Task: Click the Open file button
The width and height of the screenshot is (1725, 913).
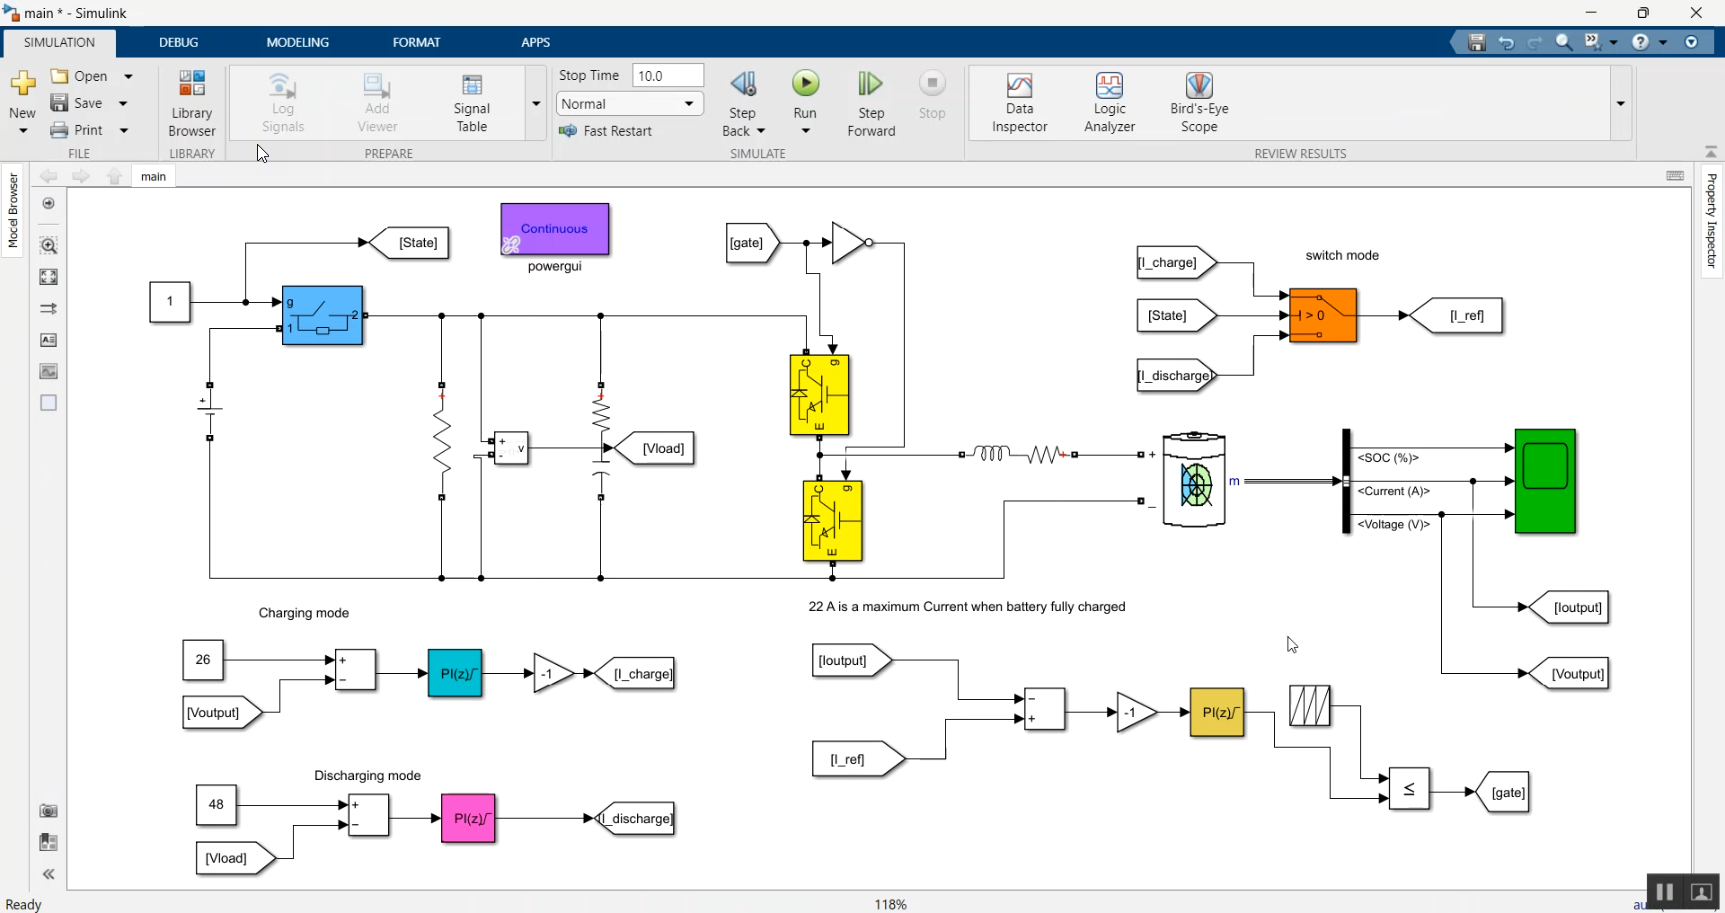Action: pos(79,76)
